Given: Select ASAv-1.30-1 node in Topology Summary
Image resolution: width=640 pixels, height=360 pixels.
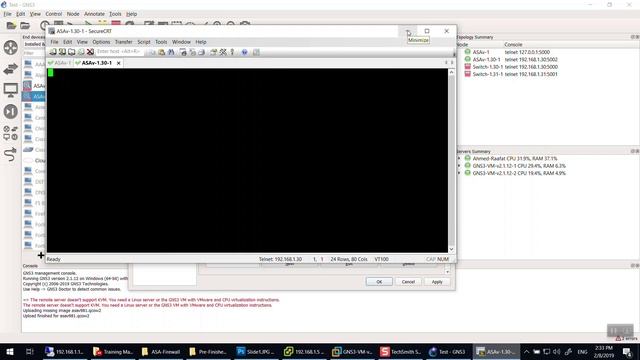Looking at the screenshot, I should point(487,60).
